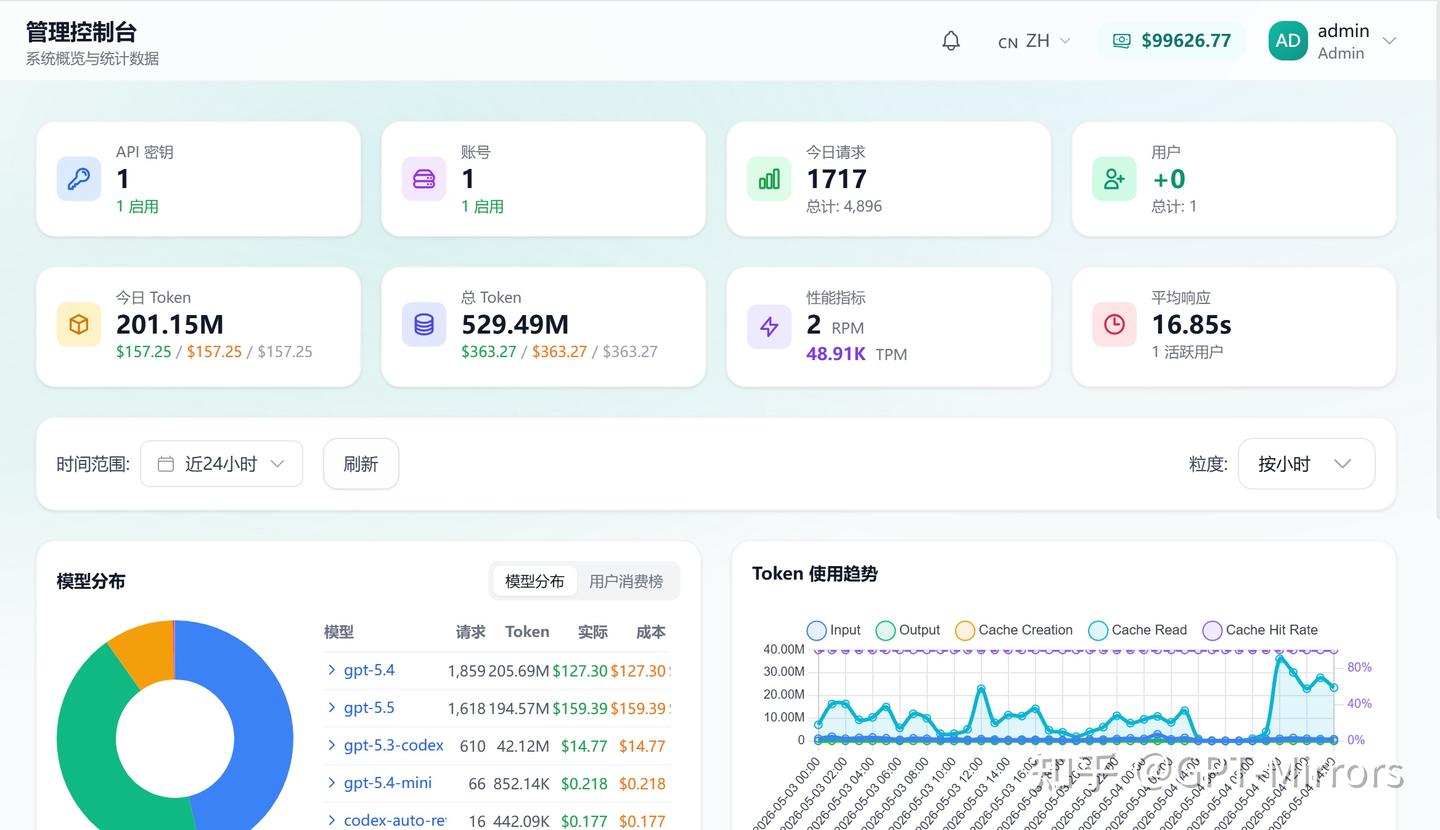This screenshot has height=830, width=1440.
Task: Click the account server icon
Action: 424,179
